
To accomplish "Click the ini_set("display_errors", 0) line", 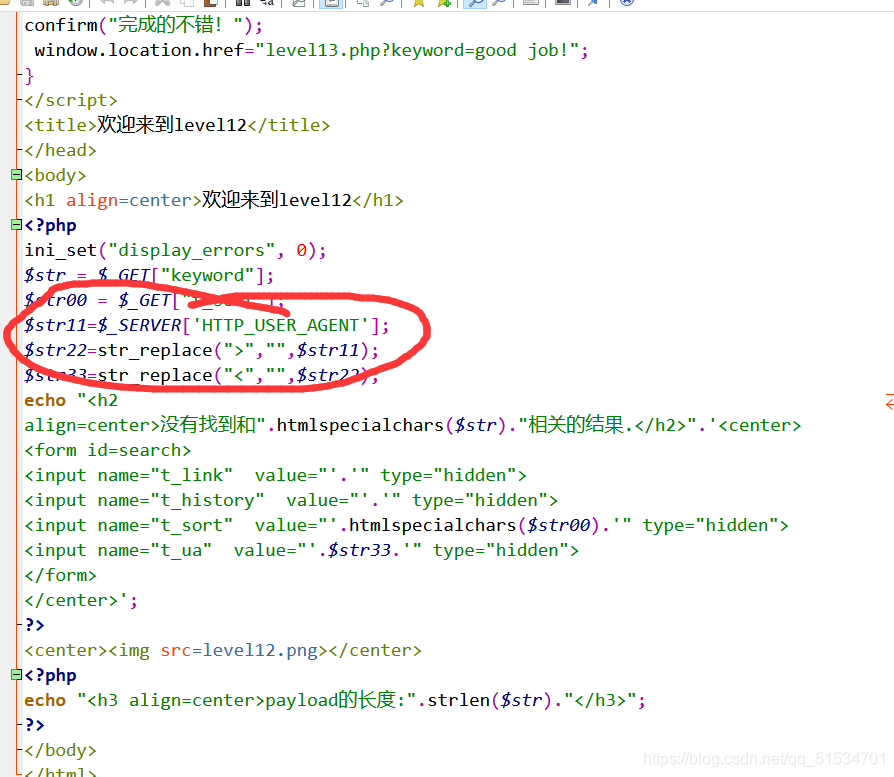I will [176, 250].
